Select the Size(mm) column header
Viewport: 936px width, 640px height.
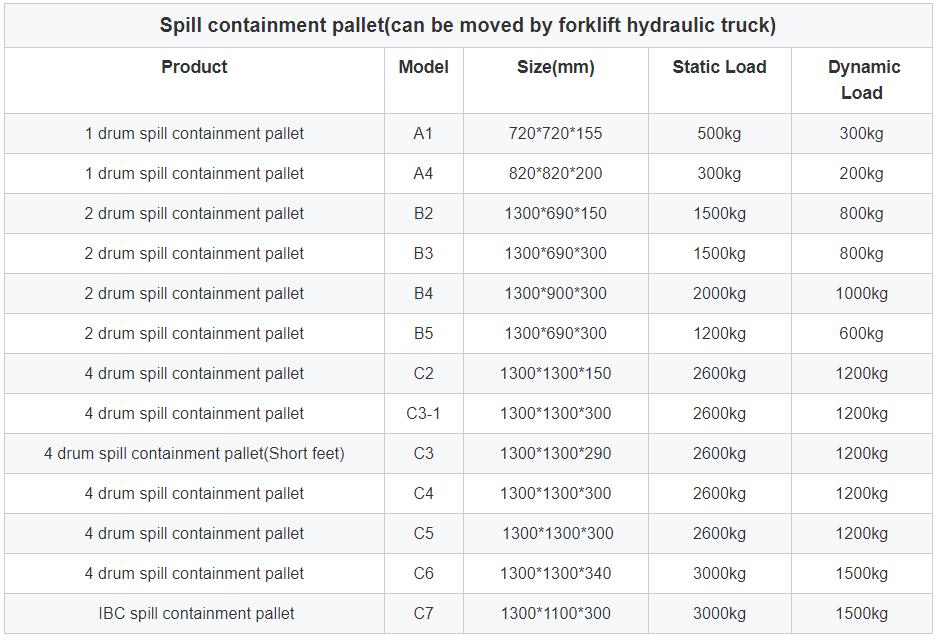point(555,80)
